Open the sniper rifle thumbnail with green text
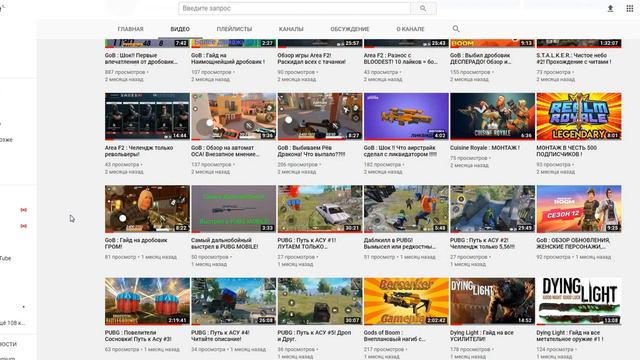This screenshot has width=640, height=360. [x=233, y=209]
